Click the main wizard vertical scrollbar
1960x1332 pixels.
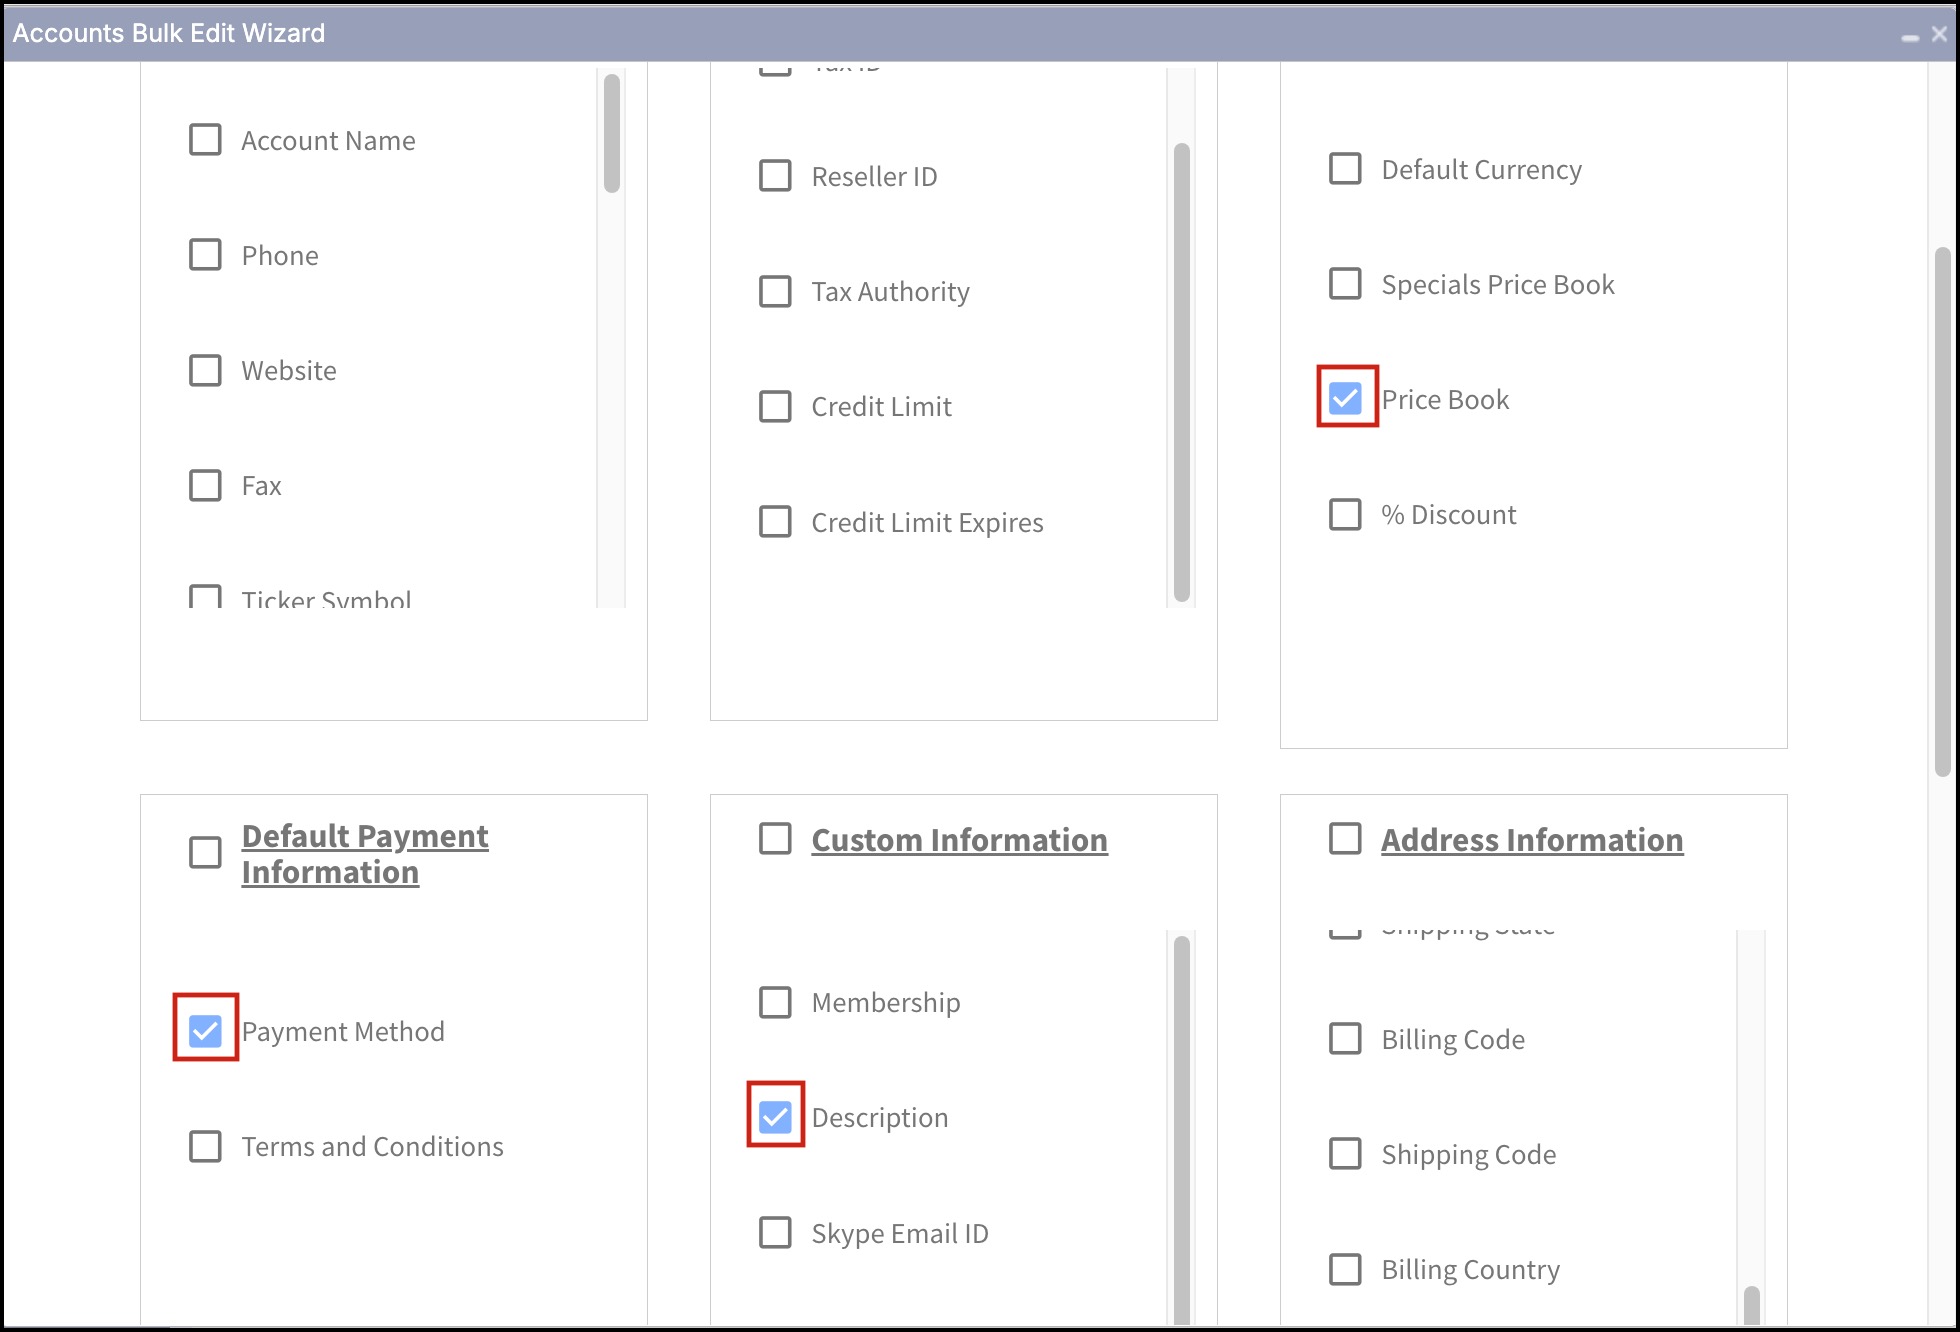[1942, 510]
